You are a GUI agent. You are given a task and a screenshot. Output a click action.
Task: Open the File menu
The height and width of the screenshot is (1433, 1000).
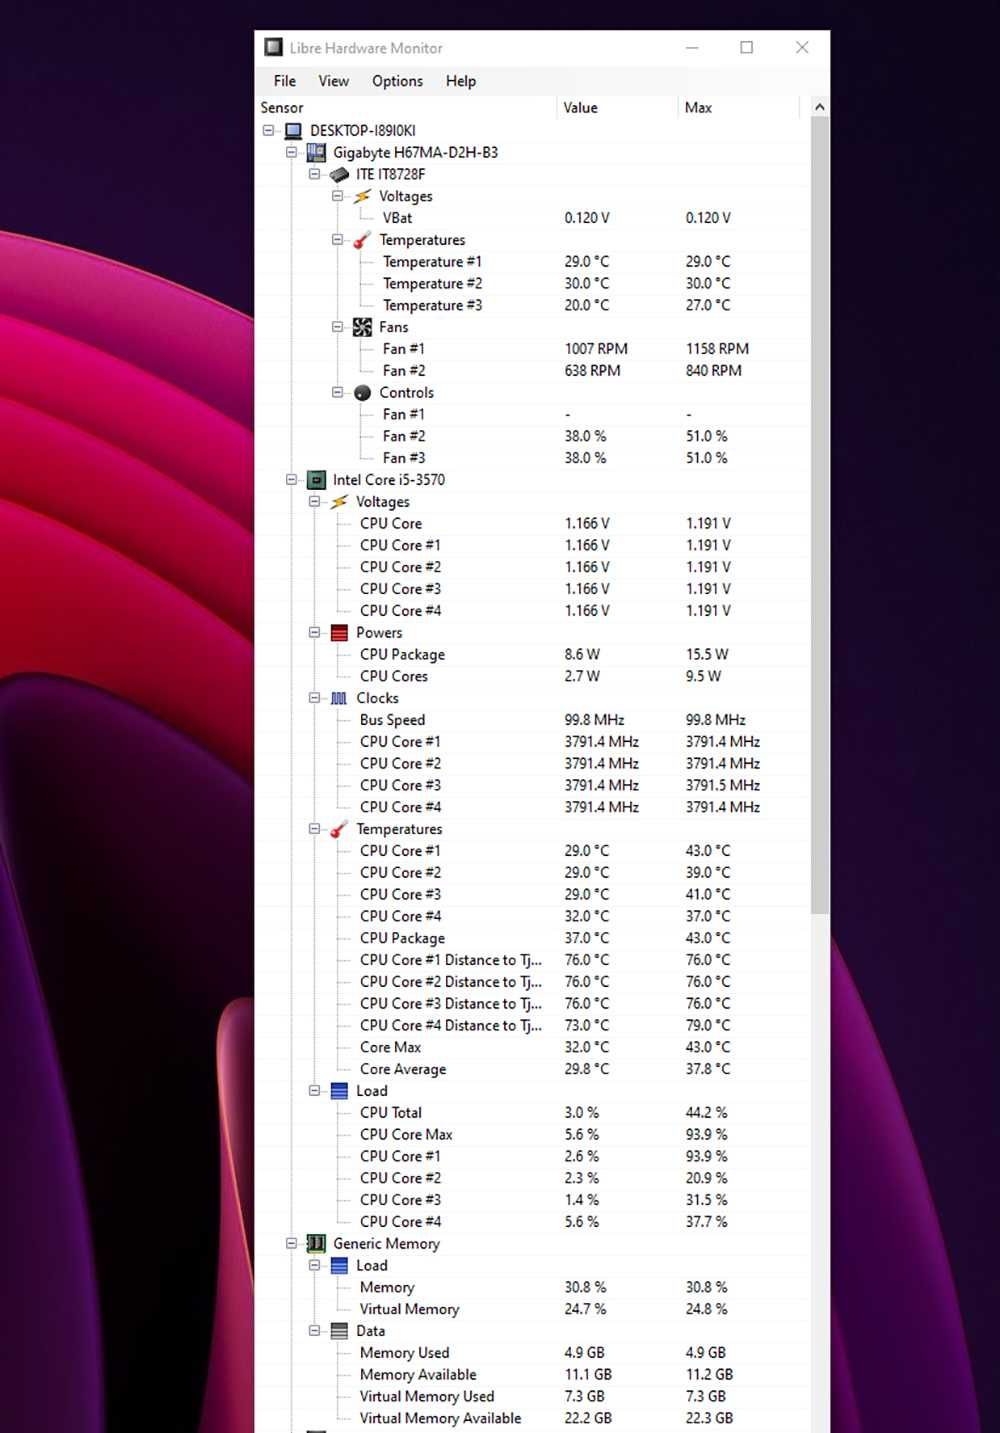[285, 81]
